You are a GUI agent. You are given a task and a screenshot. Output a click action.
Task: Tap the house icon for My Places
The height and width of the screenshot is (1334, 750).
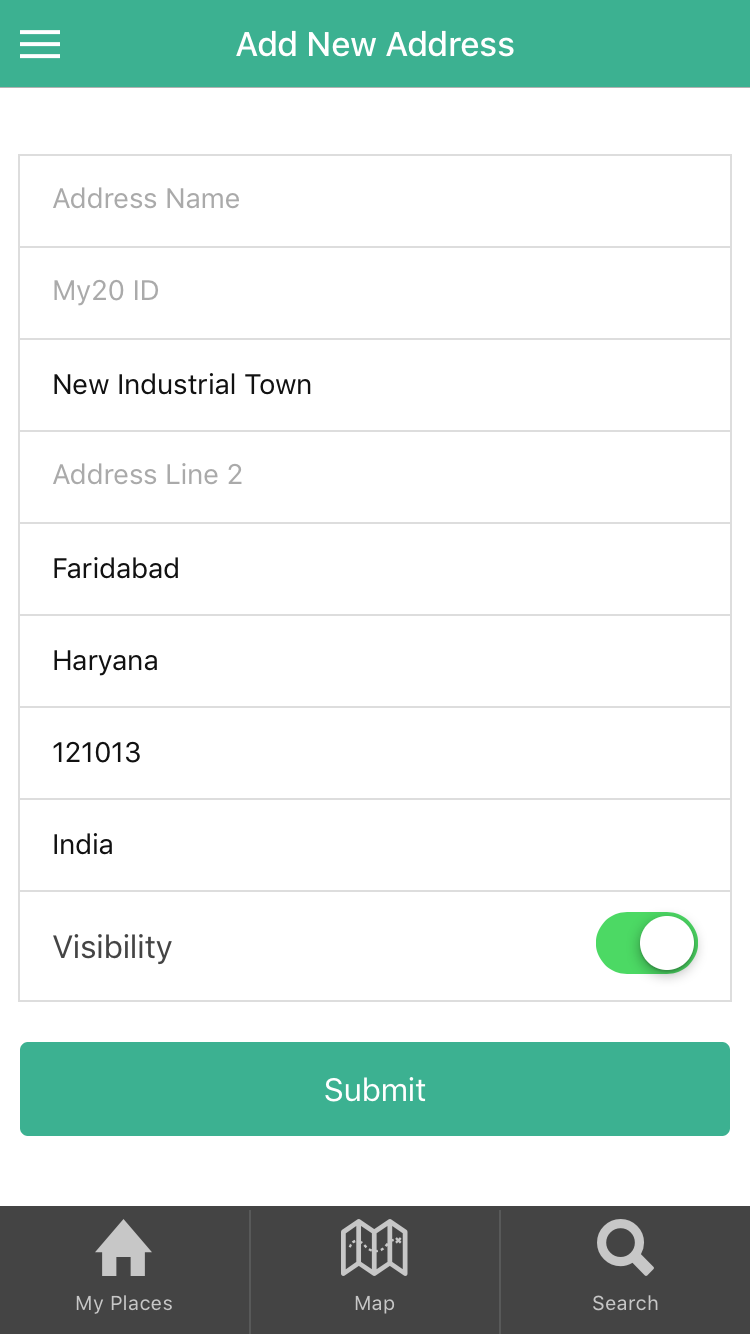tap(124, 1249)
